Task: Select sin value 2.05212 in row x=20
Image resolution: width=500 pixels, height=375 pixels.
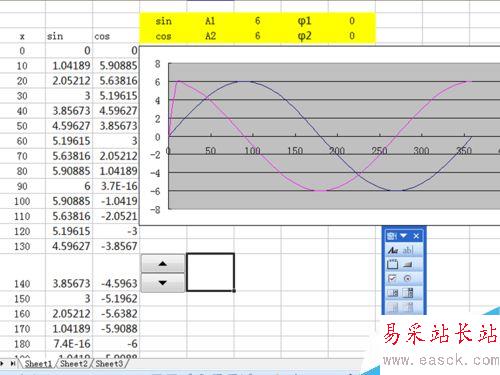Action: 69,81
